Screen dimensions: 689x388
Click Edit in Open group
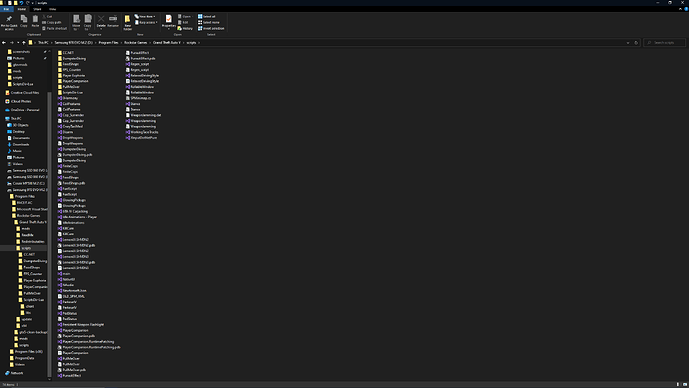click(x=183, y=22)
